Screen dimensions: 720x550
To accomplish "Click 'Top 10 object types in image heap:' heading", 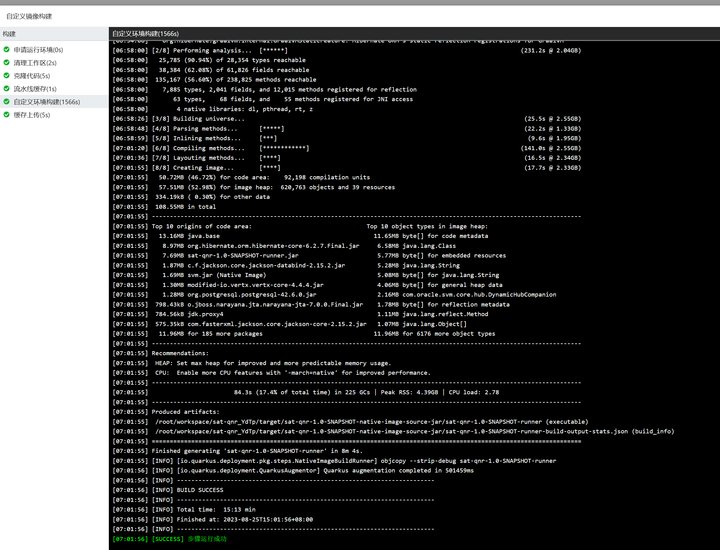I will coord(427,226).
